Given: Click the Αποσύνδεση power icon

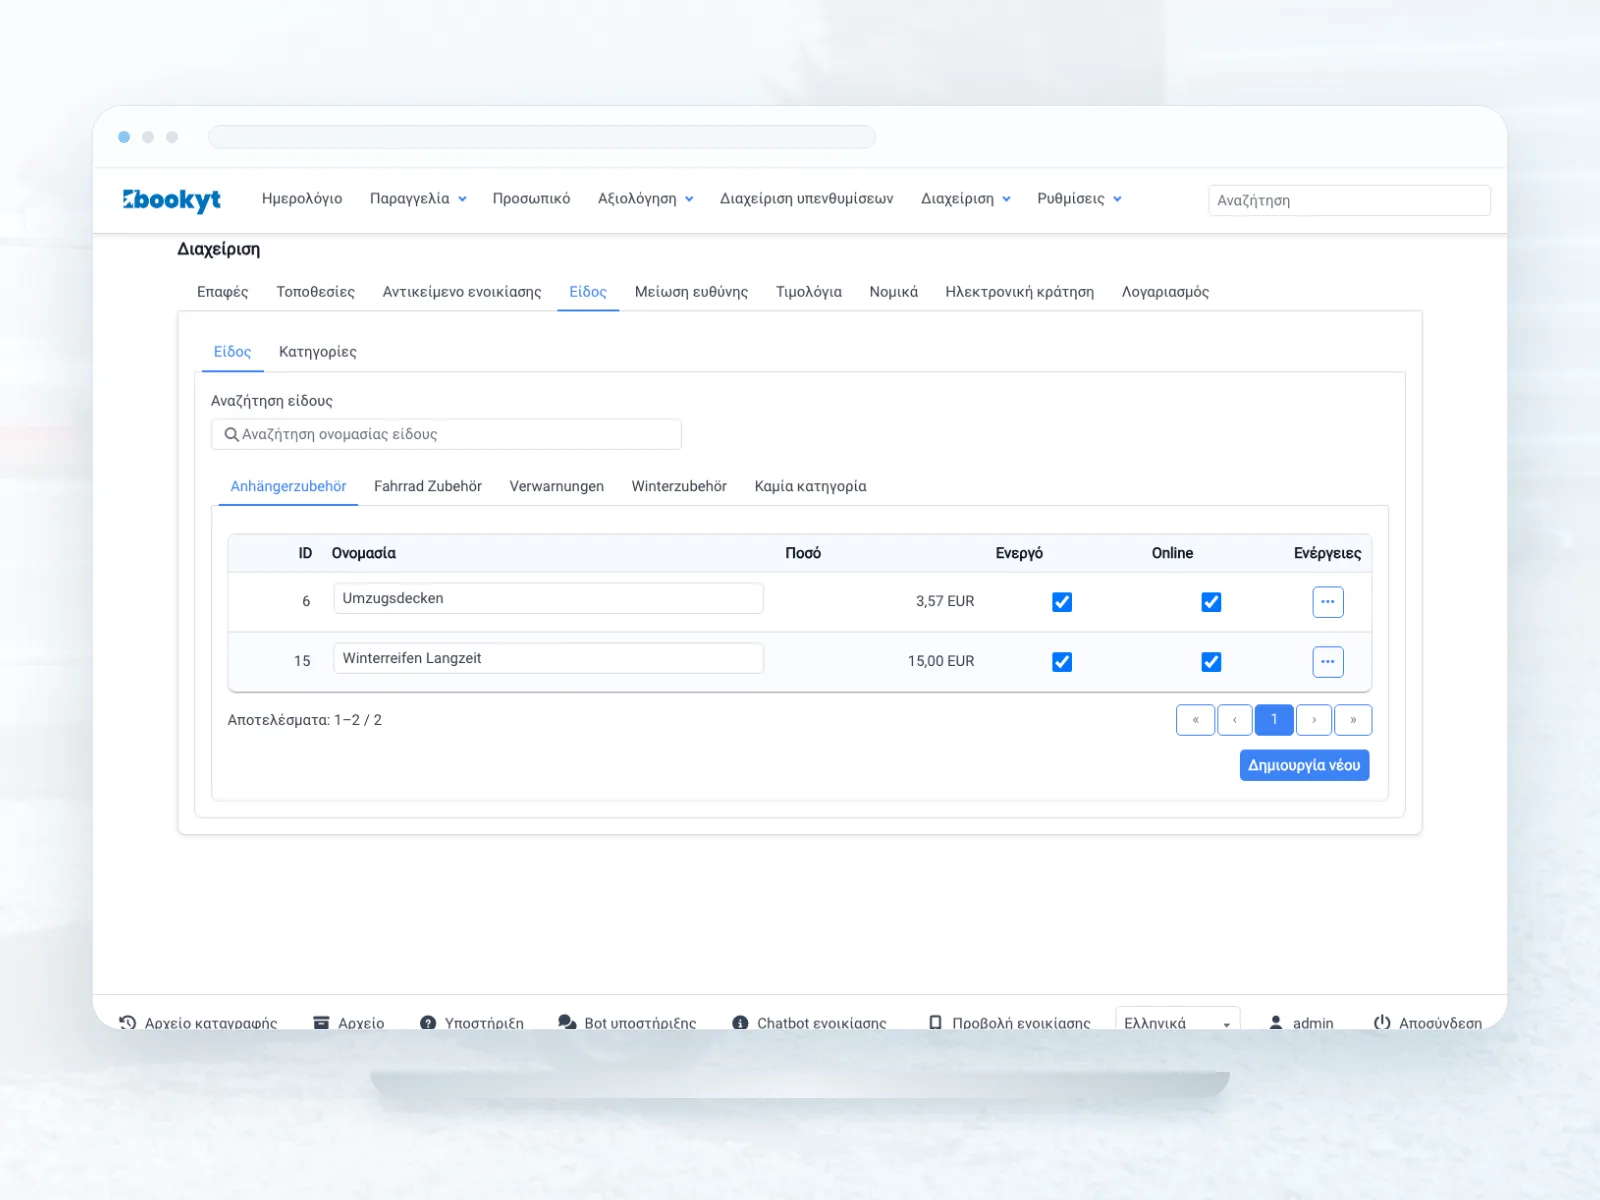Looking at the screenshot, I should 1382,1022.
